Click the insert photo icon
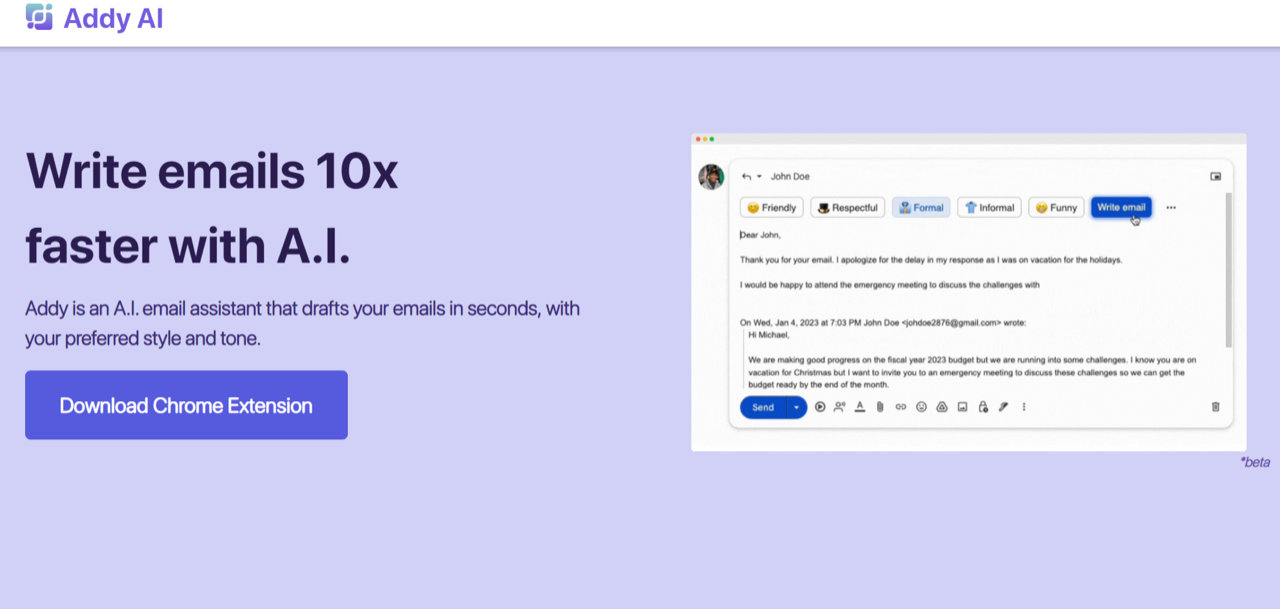 [x=962, y=407]
